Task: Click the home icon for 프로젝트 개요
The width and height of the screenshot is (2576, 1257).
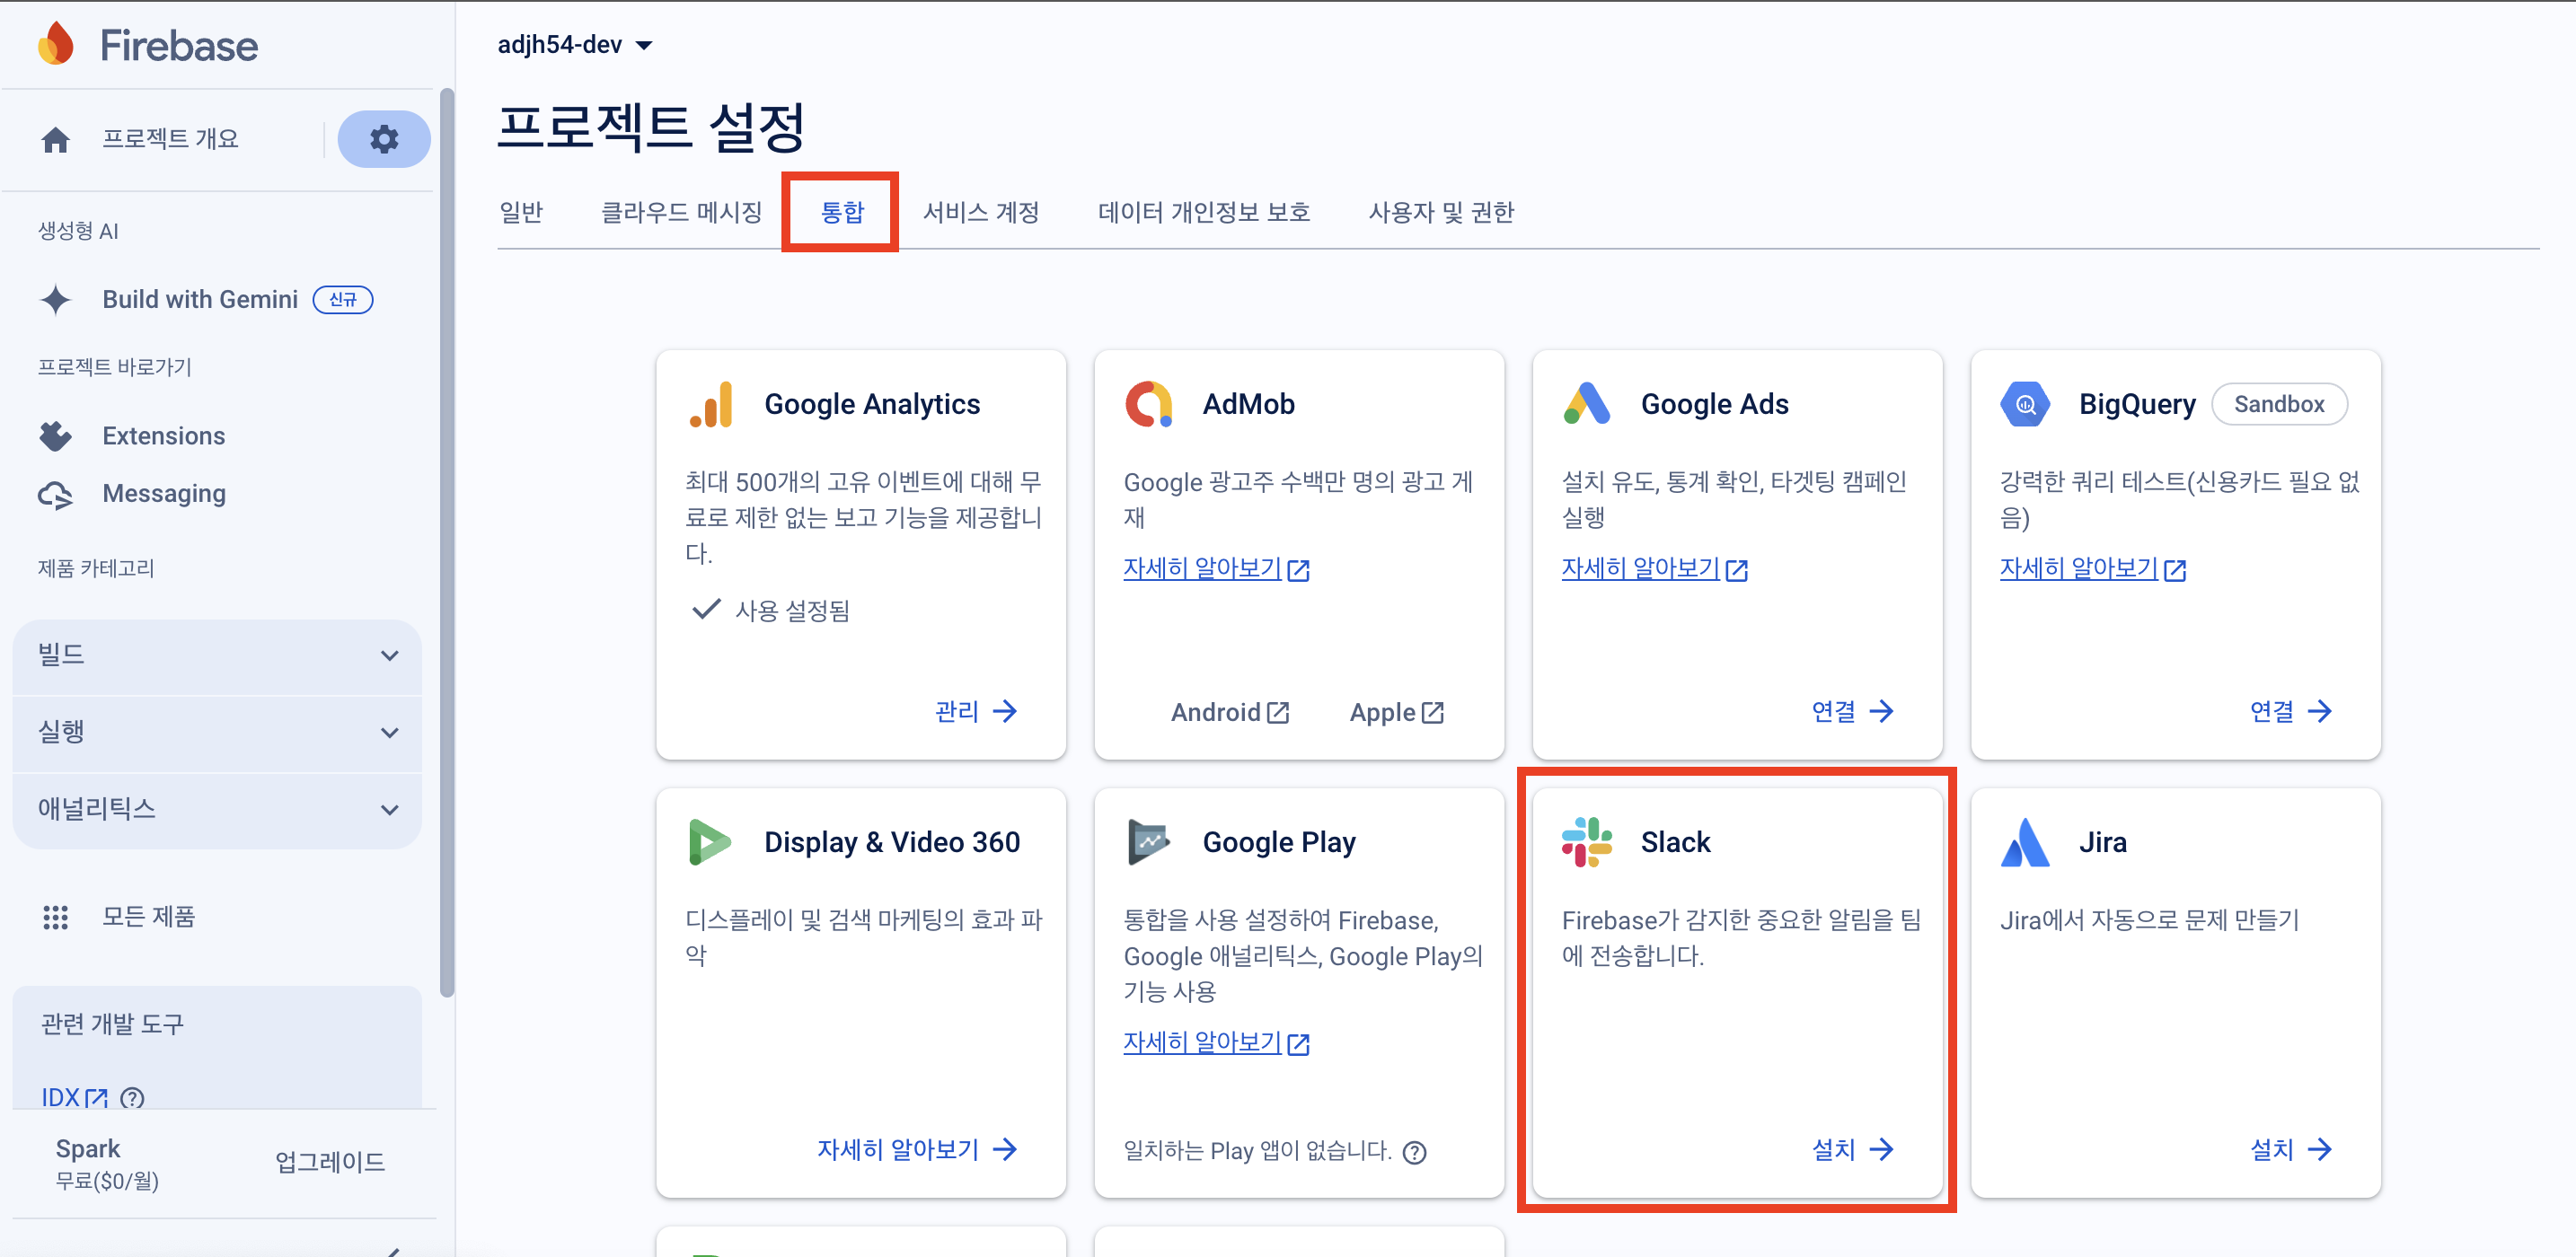Action: click(56, 139)
